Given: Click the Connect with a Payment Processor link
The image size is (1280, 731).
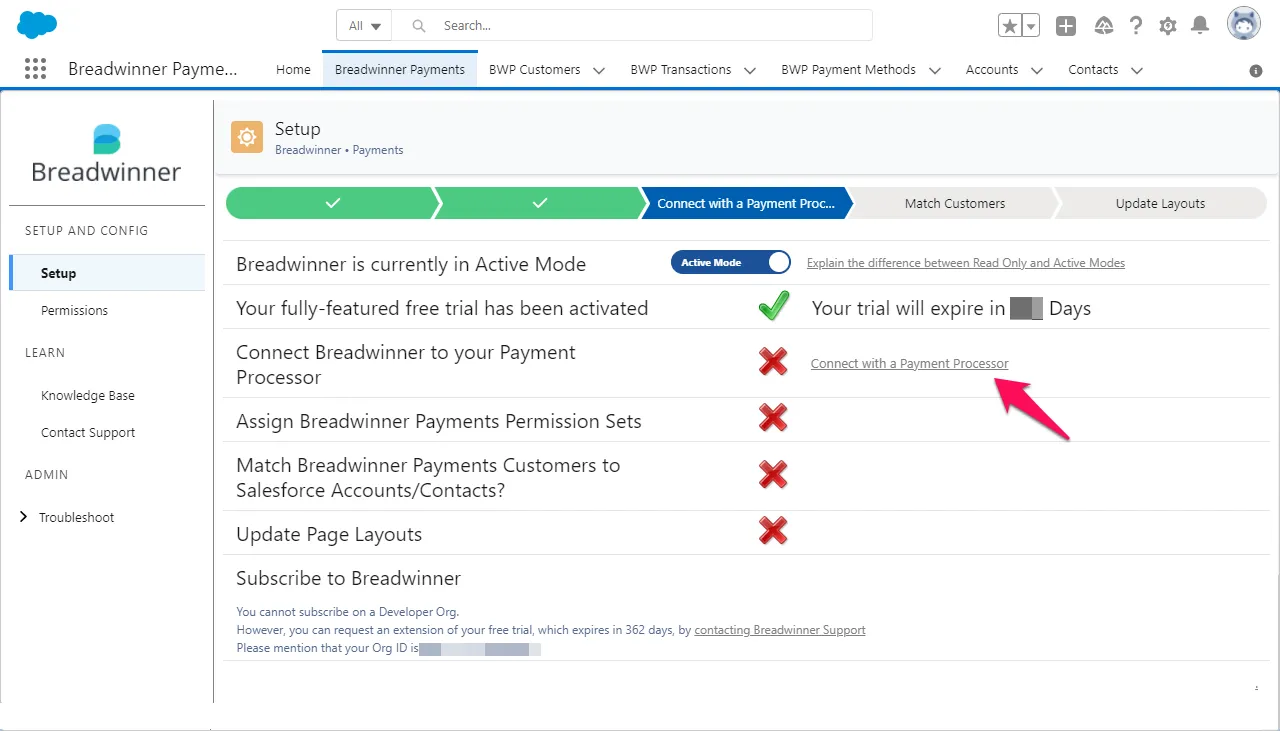Looking at the screenshot, I should (x=910, y=364).
